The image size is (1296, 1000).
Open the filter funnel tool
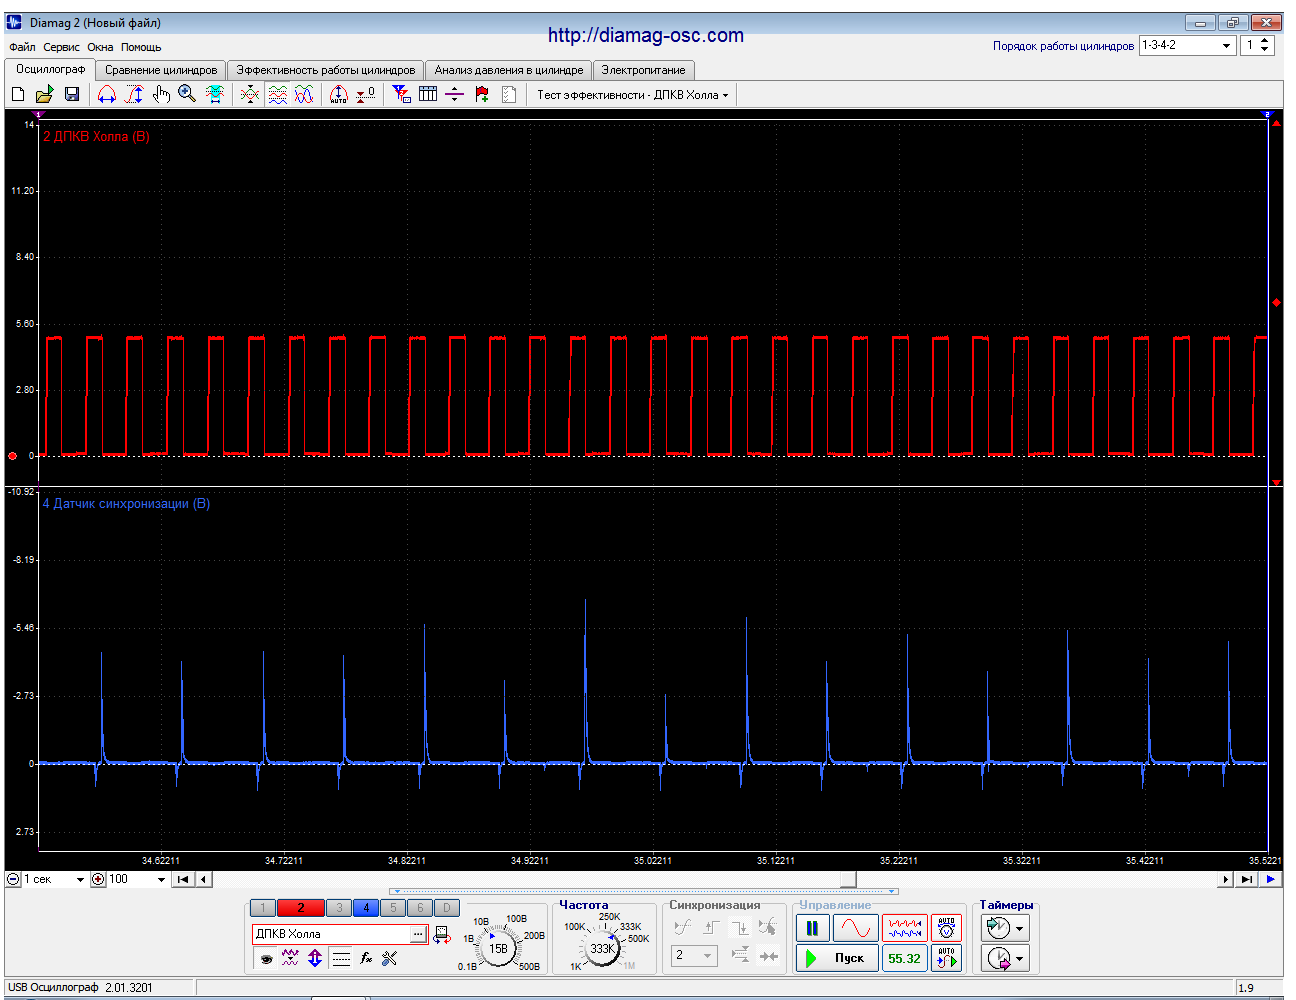coord(401,94)
